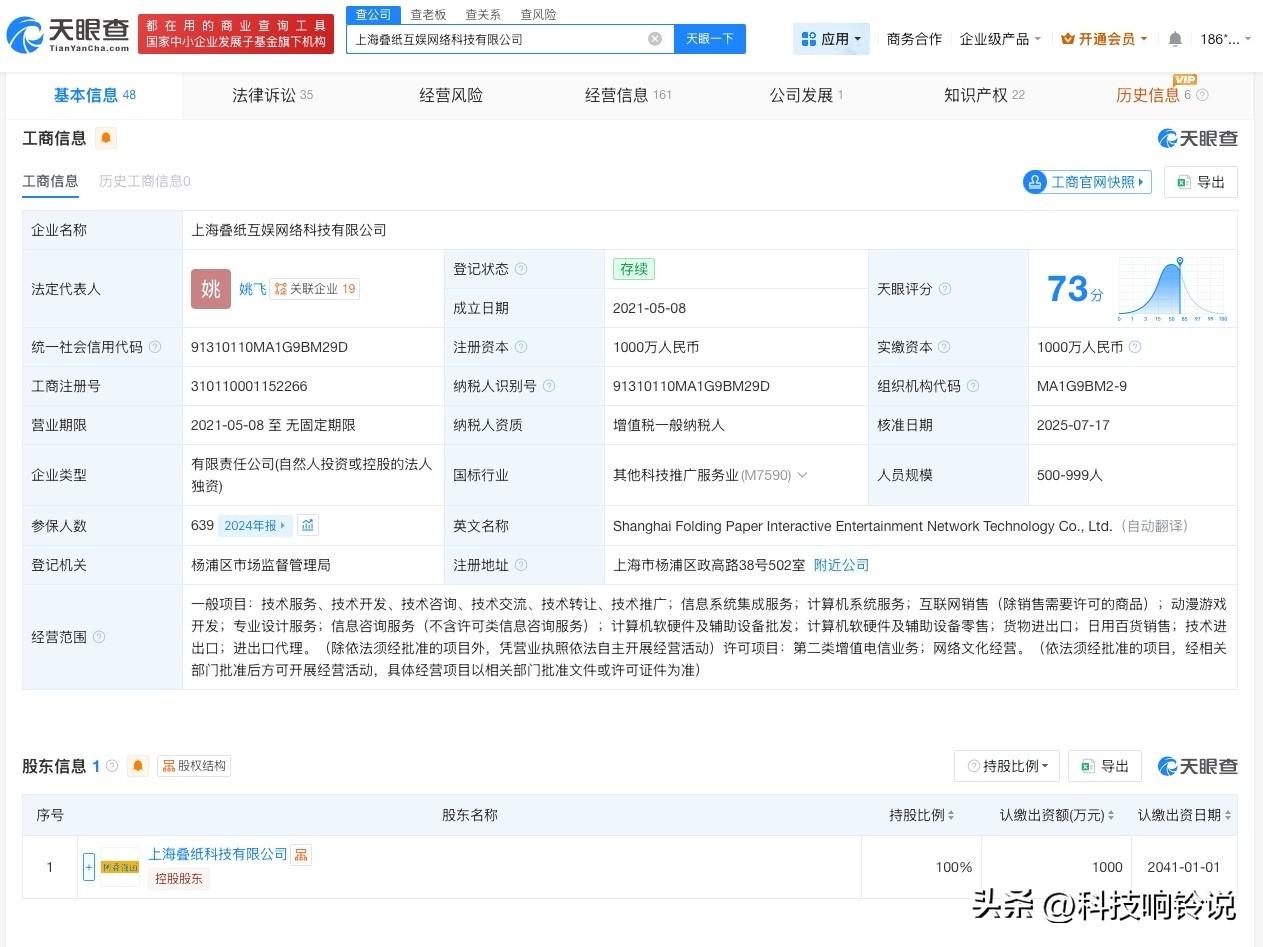Open the TianYan score distribution chart
This screenshot has width=1263, height=947.
[1172, 289]
